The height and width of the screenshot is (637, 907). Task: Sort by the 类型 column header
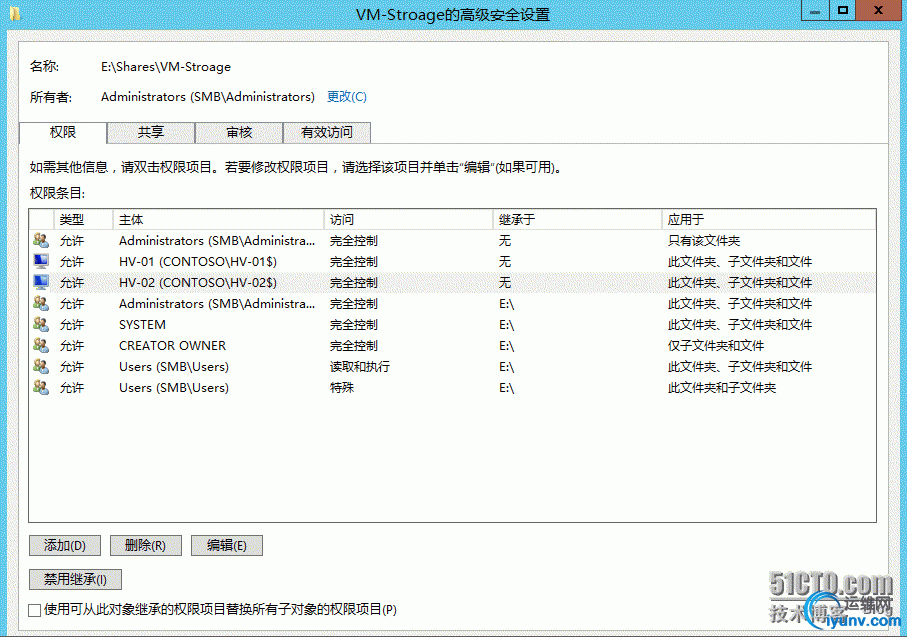(x=84, y=219)
